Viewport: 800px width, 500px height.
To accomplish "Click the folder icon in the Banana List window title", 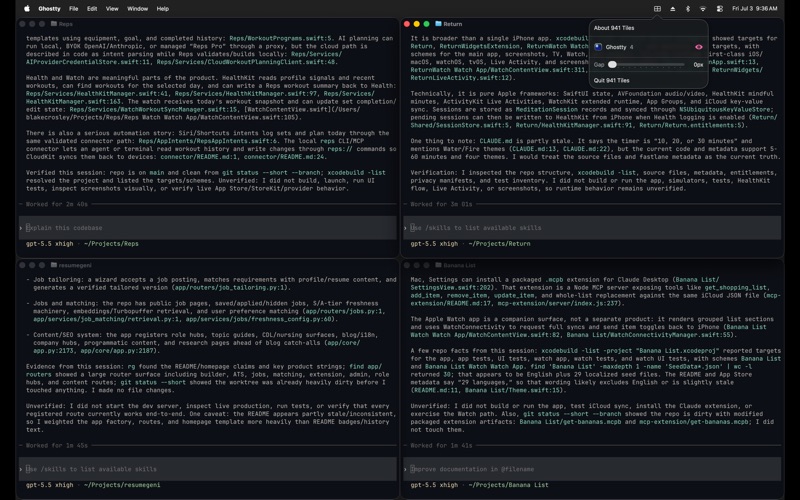I will [x=438, y=265].
